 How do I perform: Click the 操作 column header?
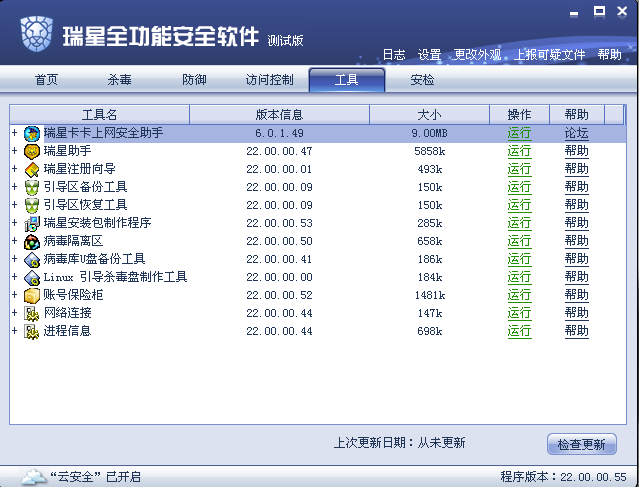(x=519, y=115)
